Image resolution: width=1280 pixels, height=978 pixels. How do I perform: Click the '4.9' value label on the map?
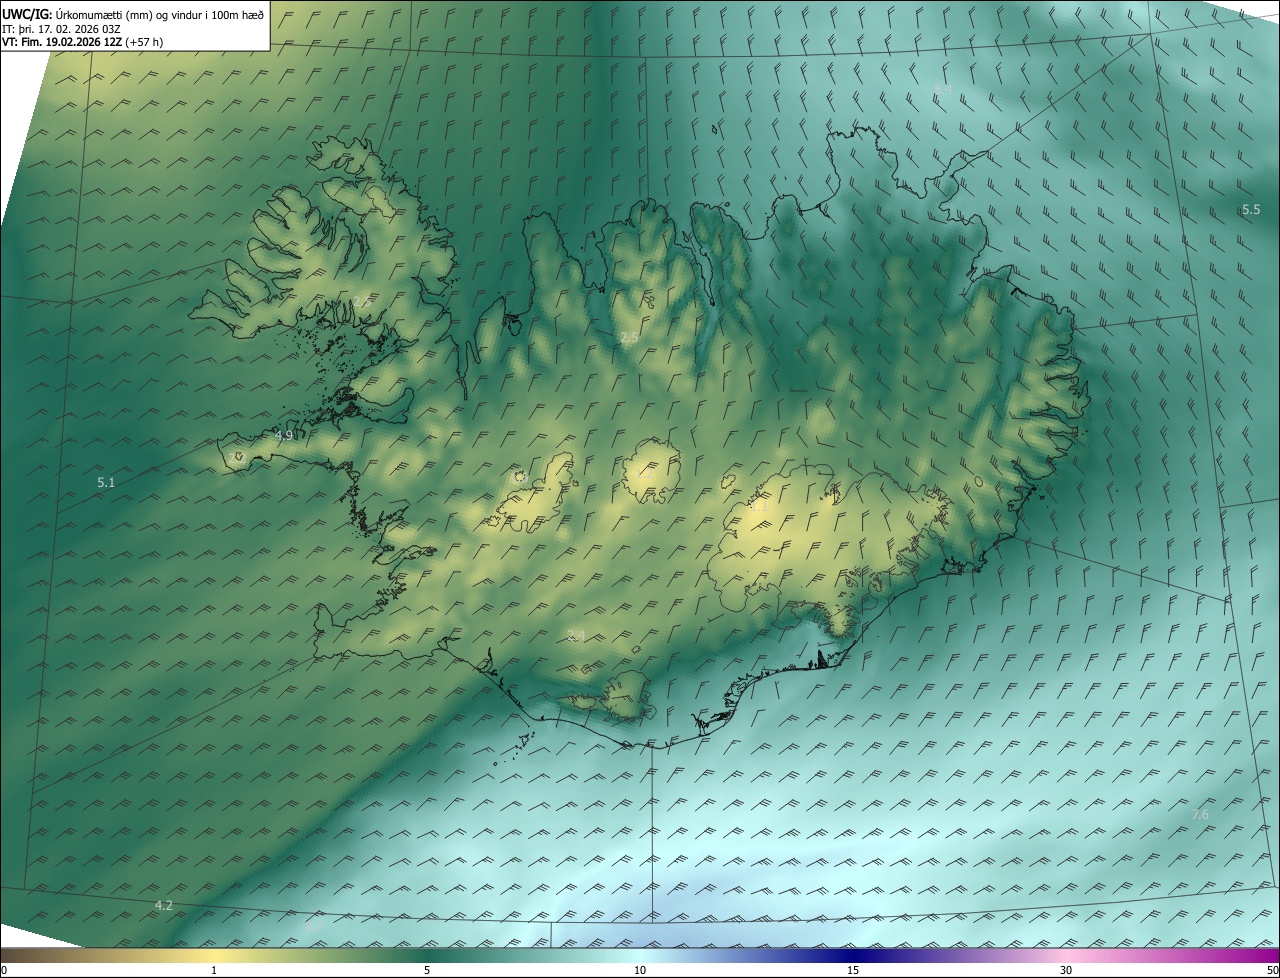[284, 436]
